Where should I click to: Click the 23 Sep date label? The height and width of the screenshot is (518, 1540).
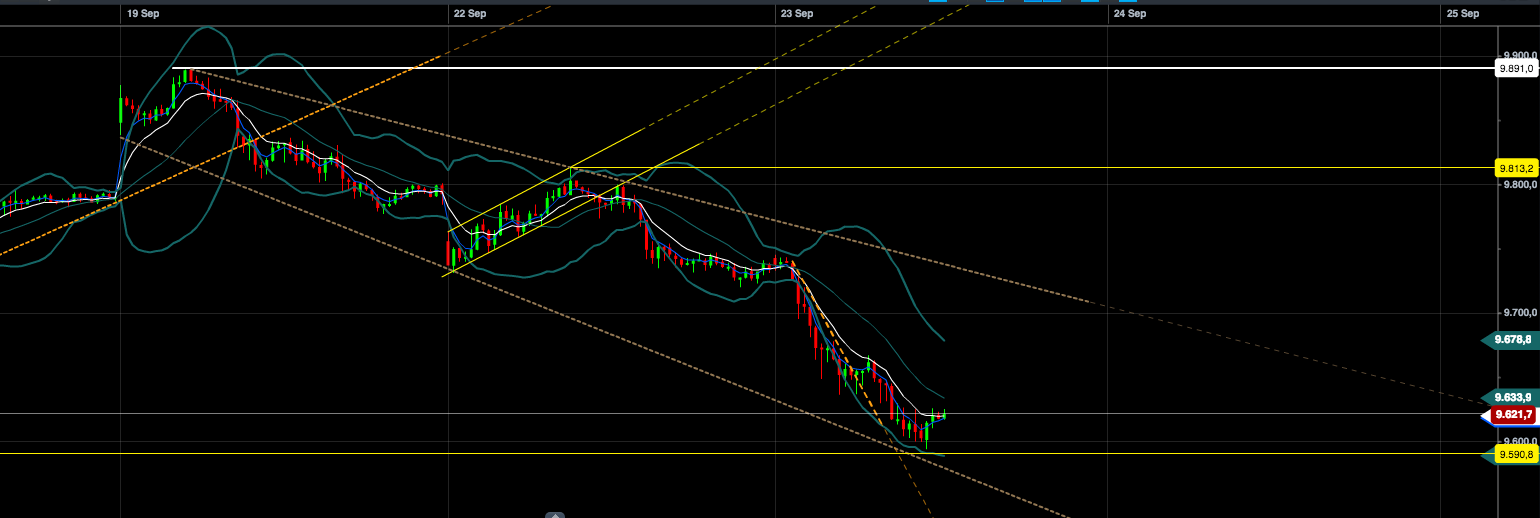click(x=797, y=13)
